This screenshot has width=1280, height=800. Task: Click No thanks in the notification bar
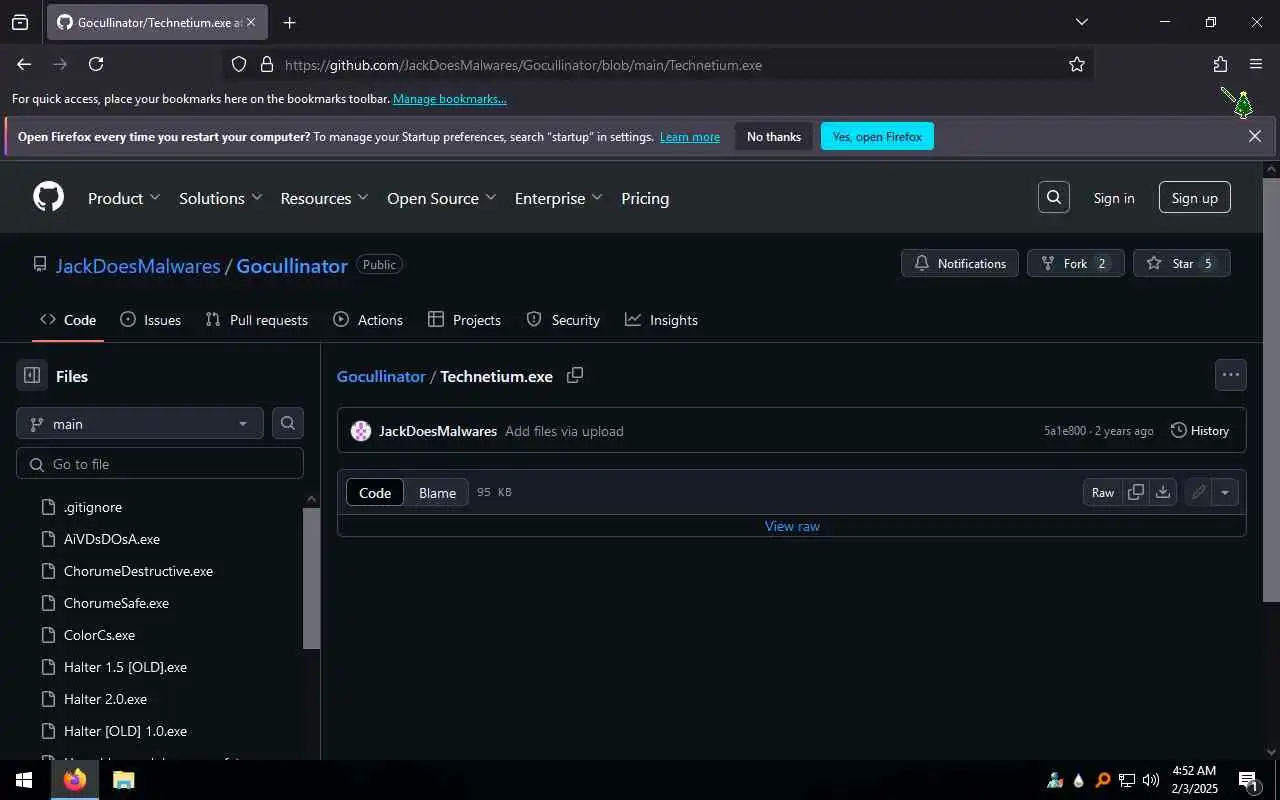coord(774,136)
